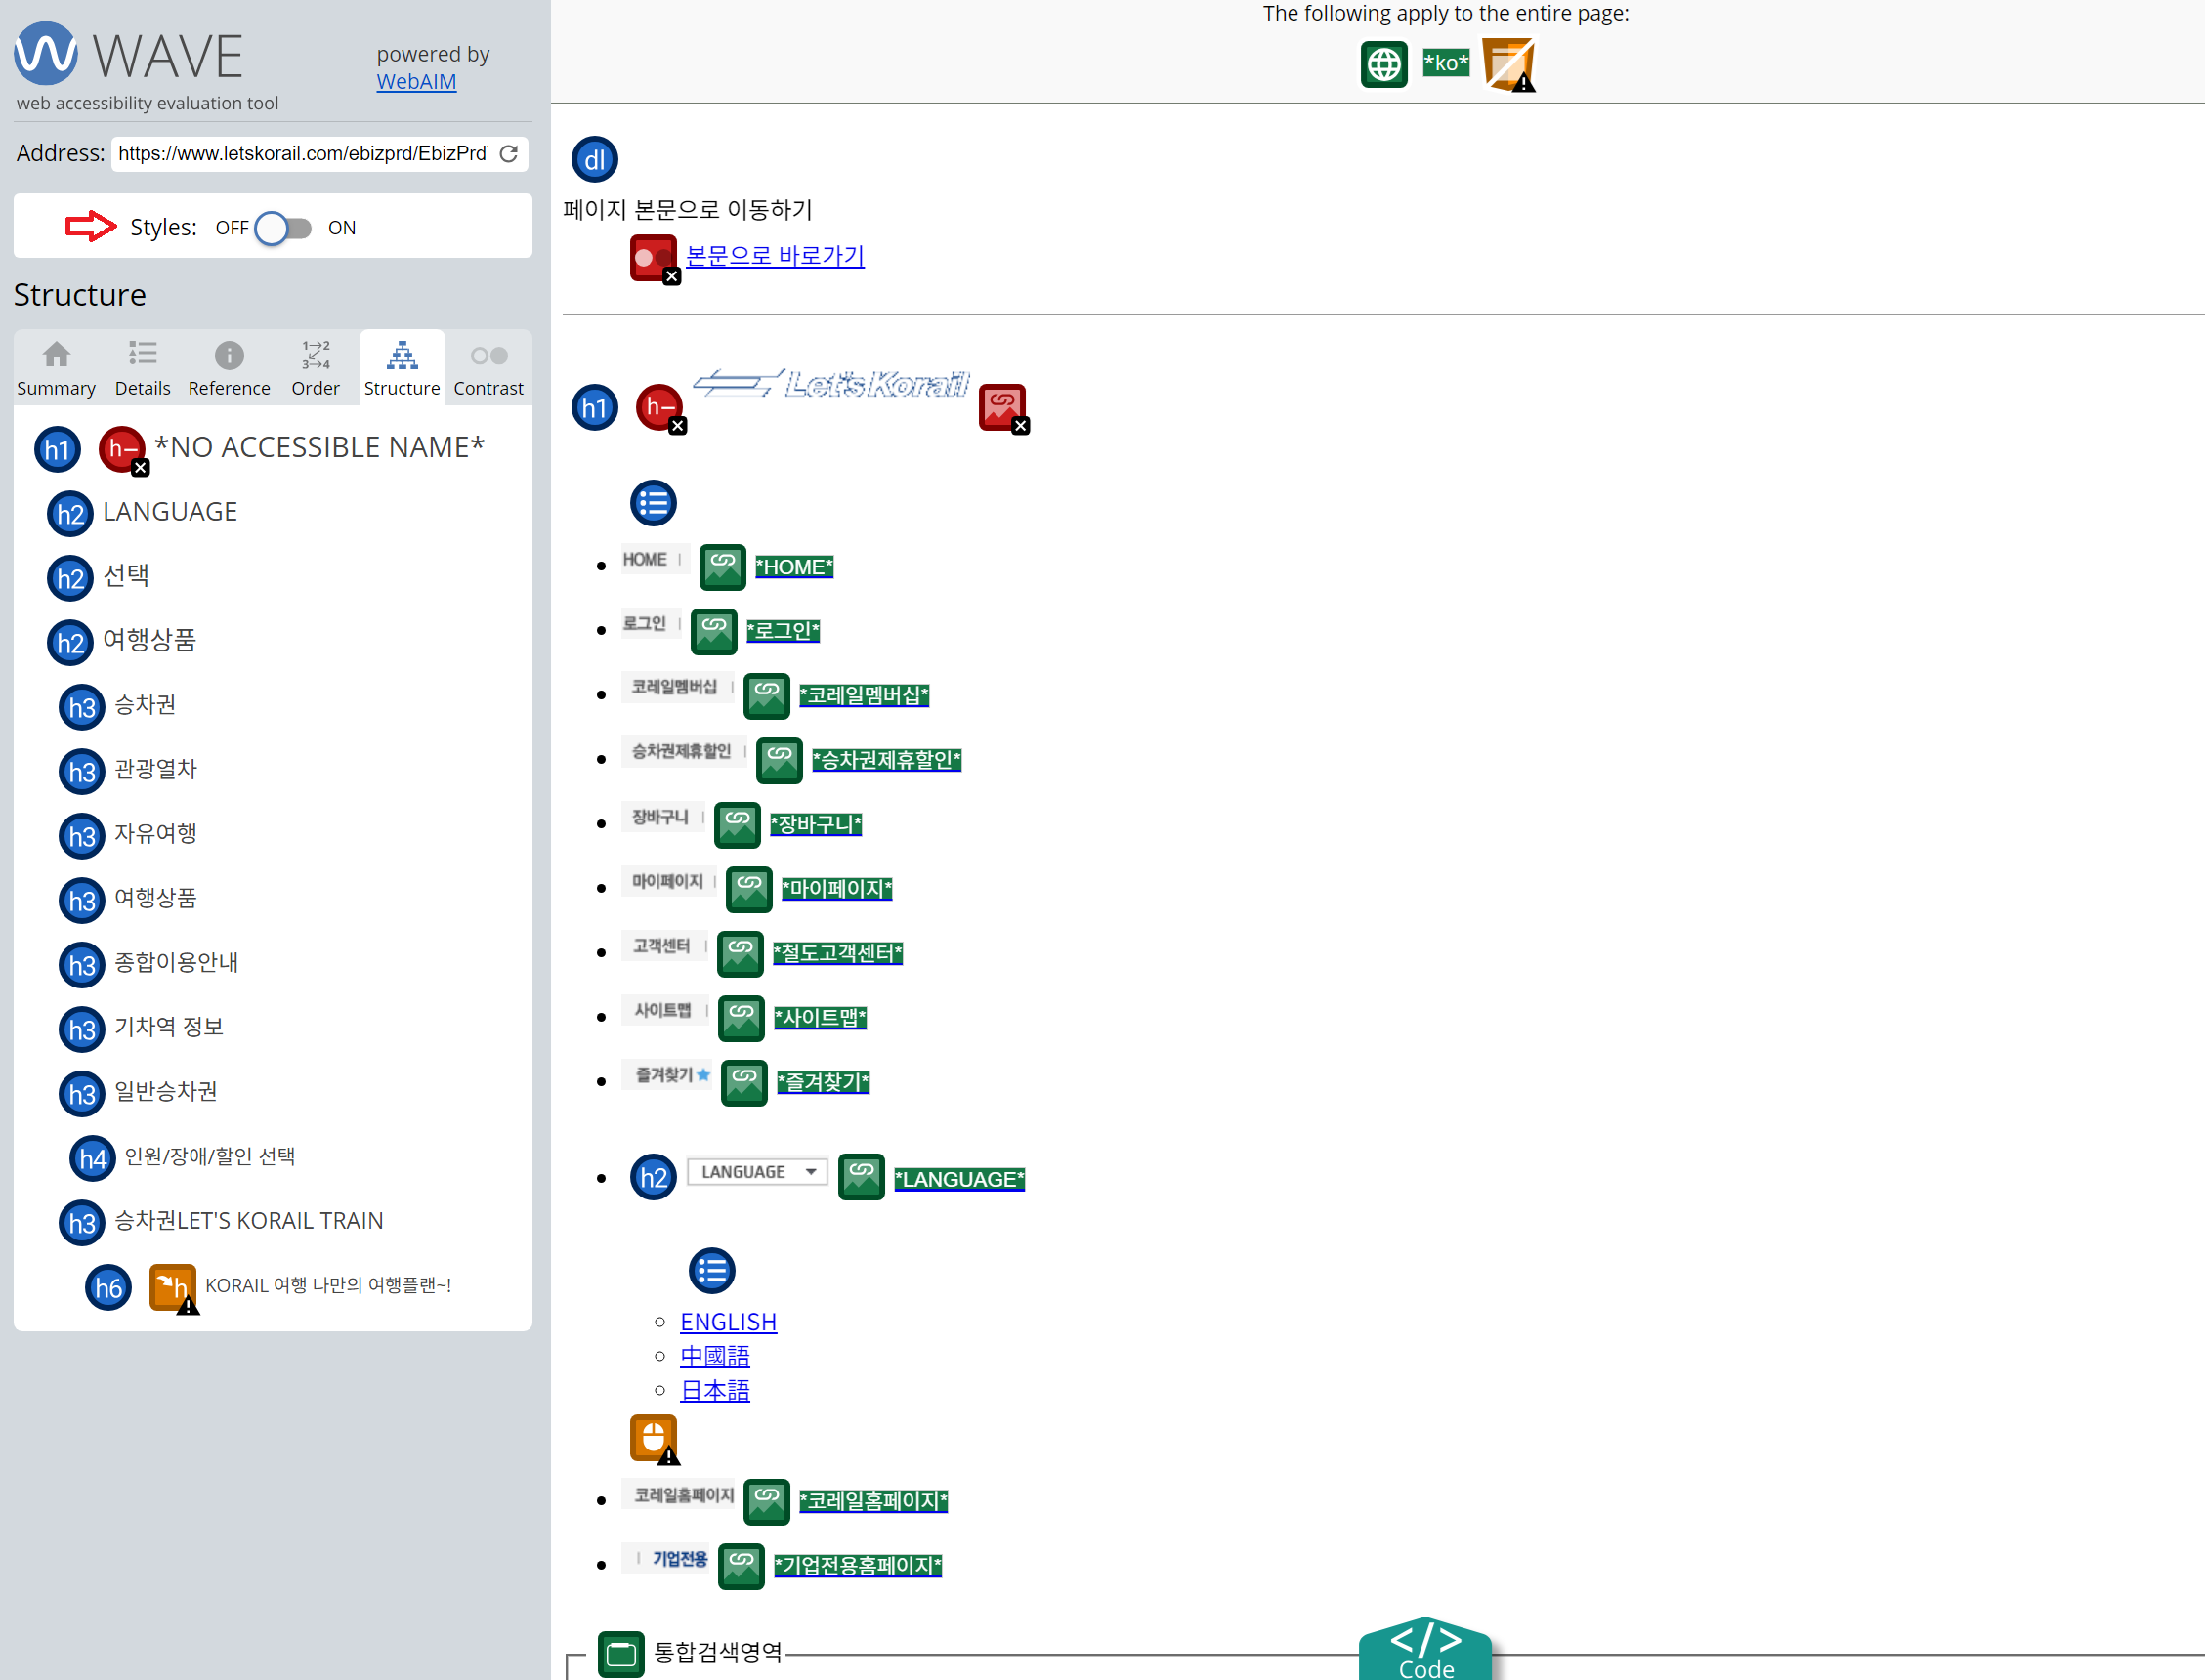Viewport: 2205px width, 1680px height.
Task: Open the 中國語 language link
Action: (715, 1356)
